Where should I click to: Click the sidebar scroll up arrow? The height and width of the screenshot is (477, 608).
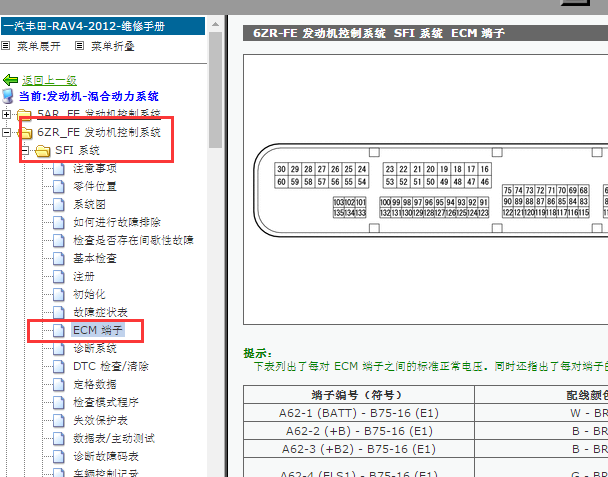[x=215, y=24]
